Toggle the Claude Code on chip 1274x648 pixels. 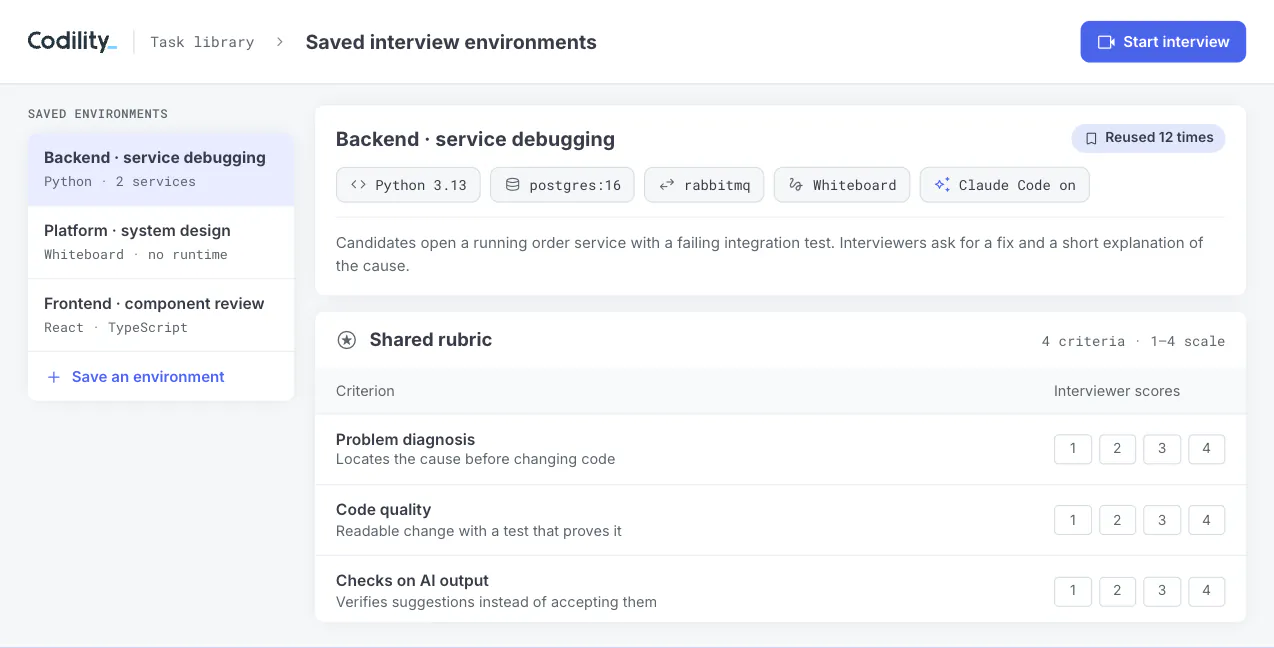click(1004, 185)
